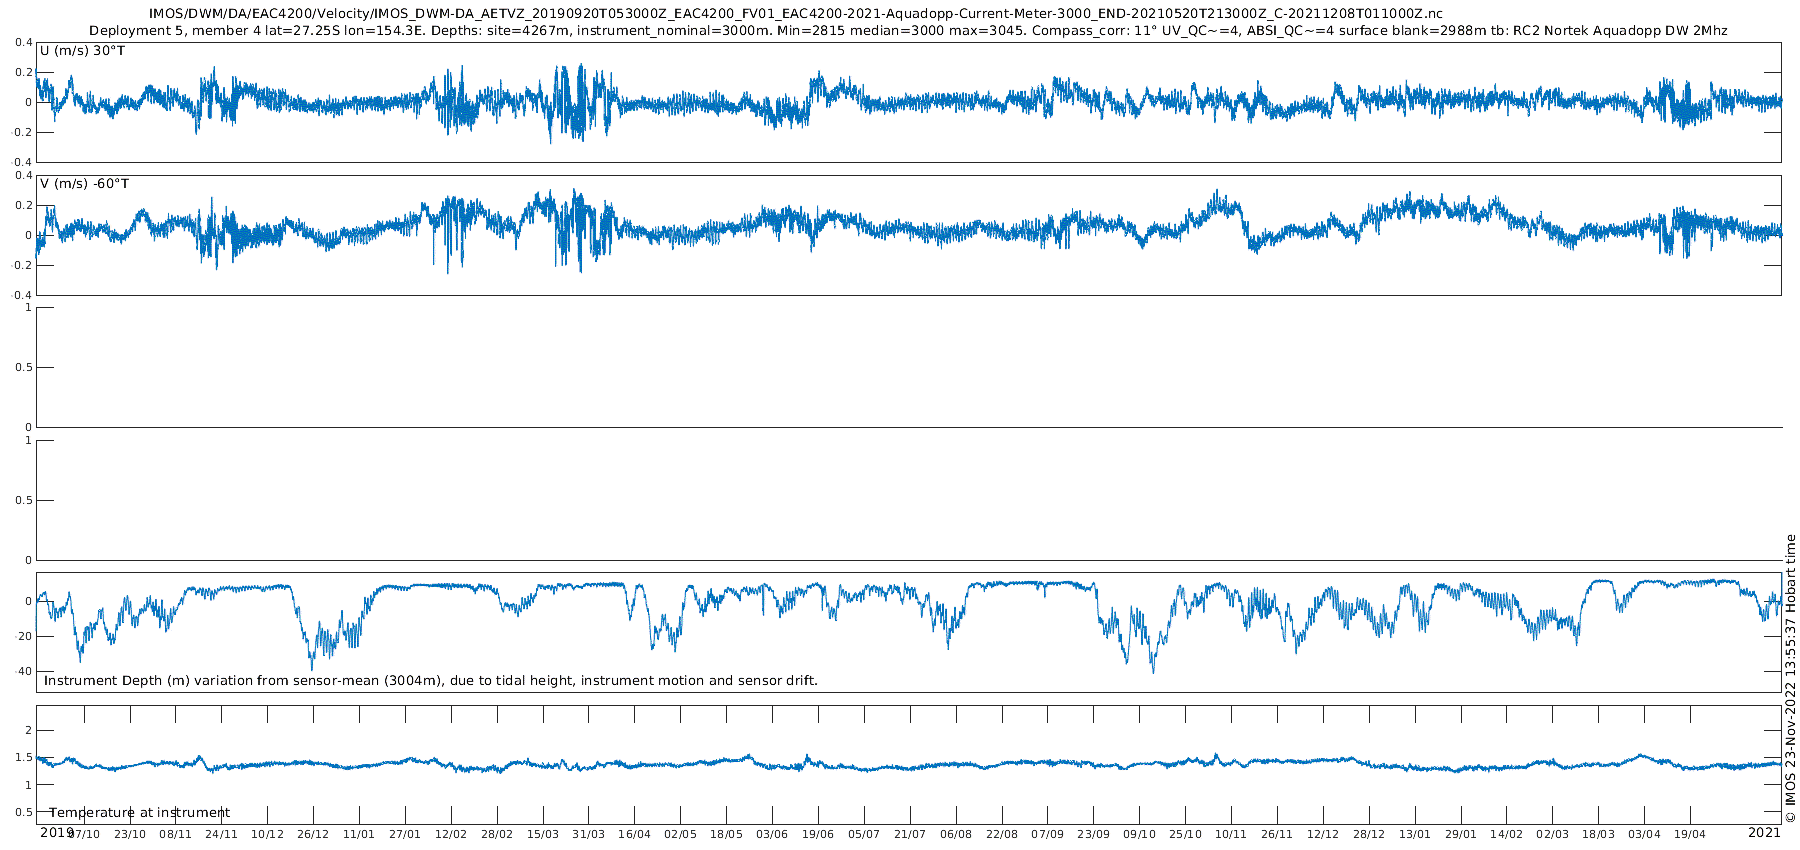Click the '18/05' date tick label
This screenshot has height=850, width=1800.
726,834
